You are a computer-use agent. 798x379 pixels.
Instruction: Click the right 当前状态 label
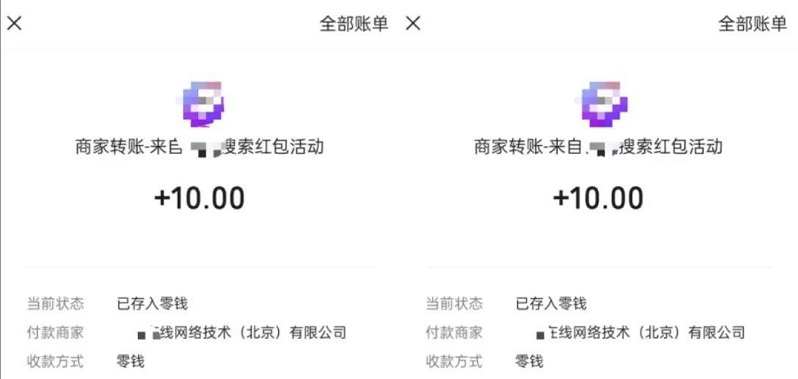tap(454, 304)
